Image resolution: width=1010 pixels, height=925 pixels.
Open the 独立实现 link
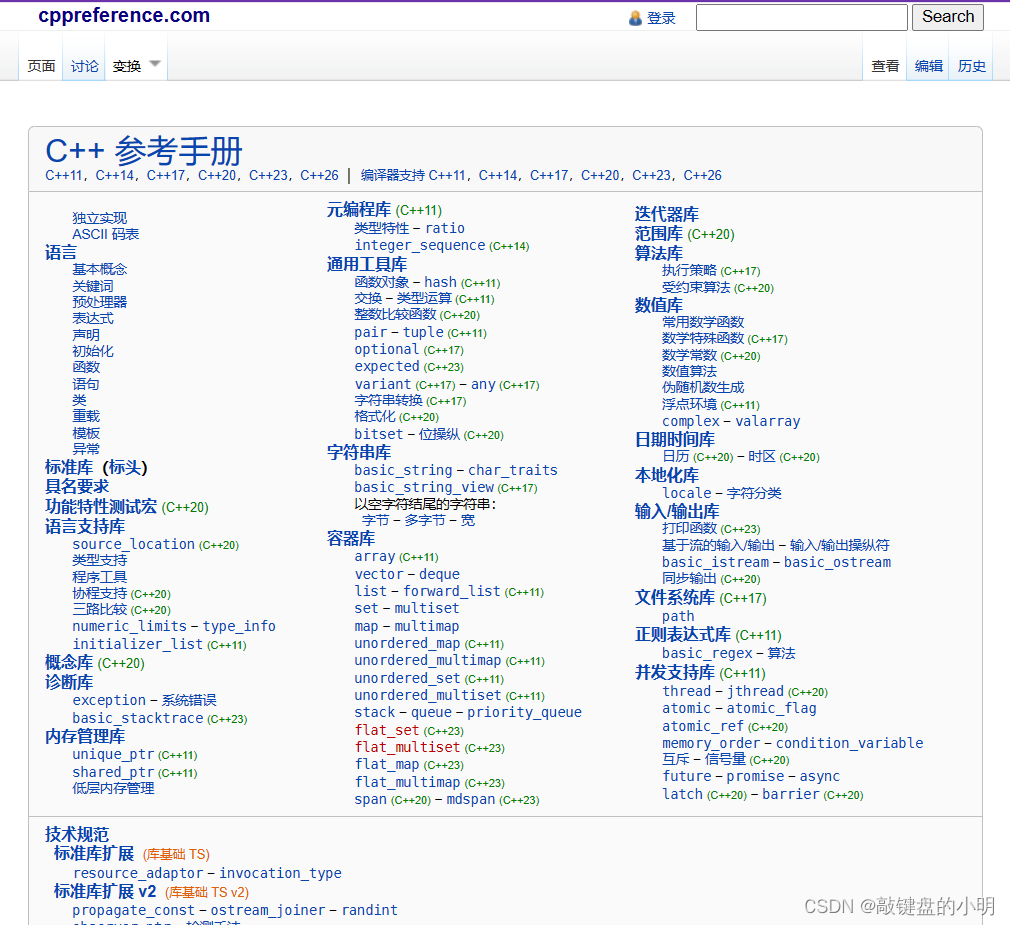click(99, 218)
